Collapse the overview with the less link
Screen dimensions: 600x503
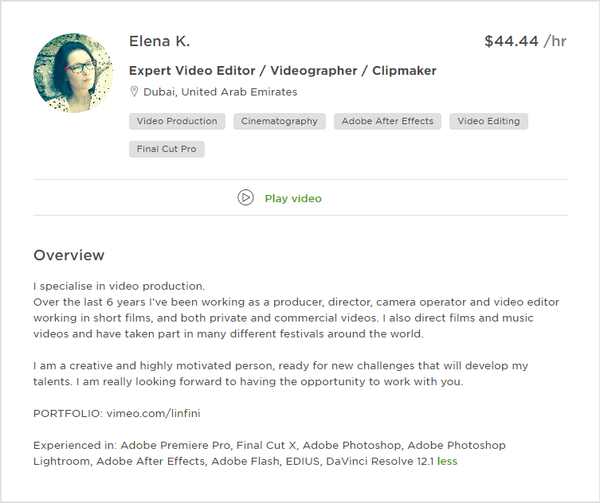pyautogui.click(x=447, y=462)
